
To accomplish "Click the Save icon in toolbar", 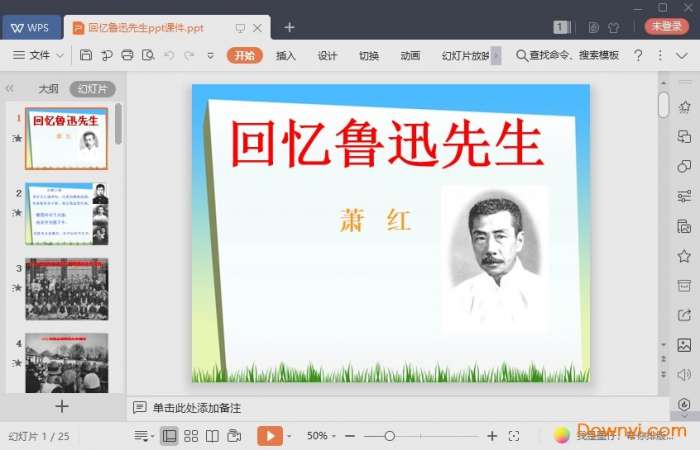I will (x=86, y=55).
